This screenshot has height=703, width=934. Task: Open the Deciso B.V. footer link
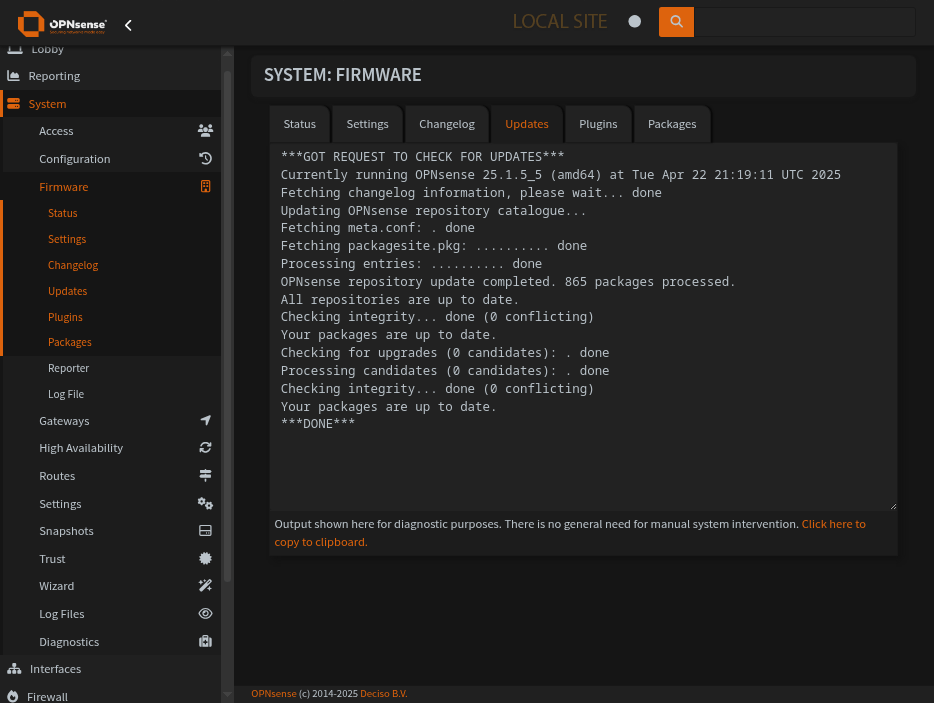click(384, 693)
